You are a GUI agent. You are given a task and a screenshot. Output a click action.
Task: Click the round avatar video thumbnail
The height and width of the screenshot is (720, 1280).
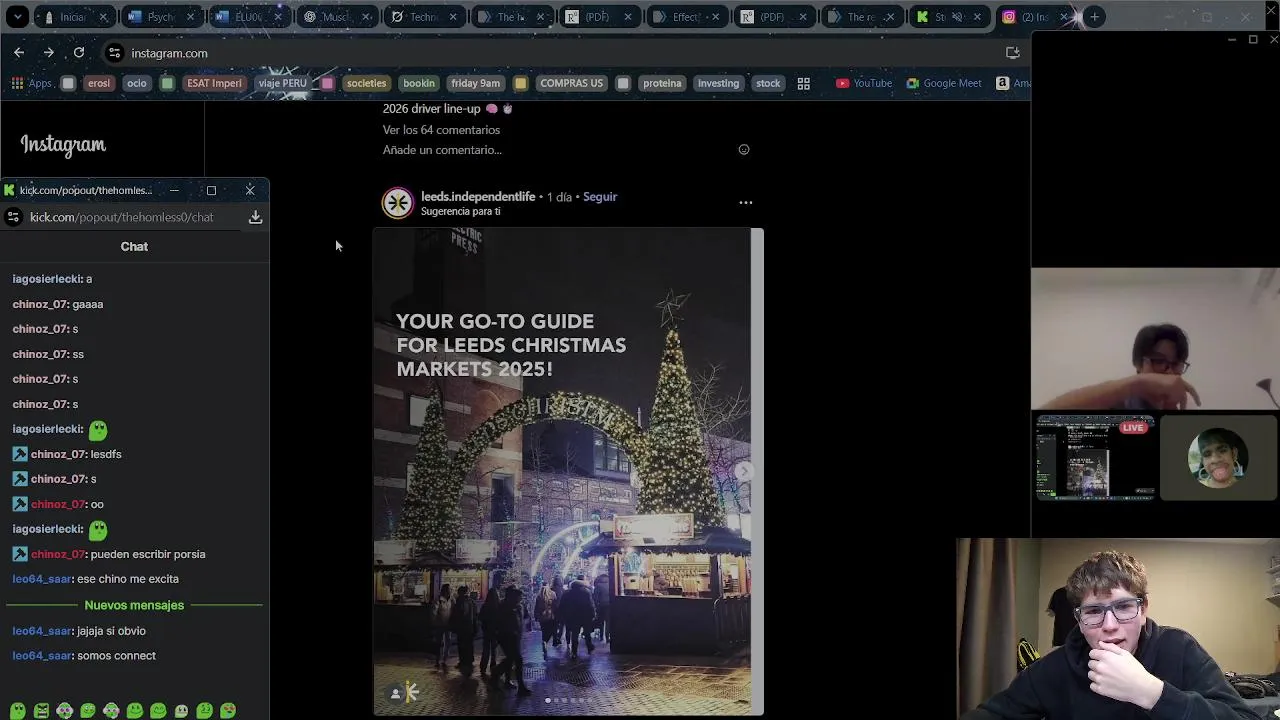1217,457
